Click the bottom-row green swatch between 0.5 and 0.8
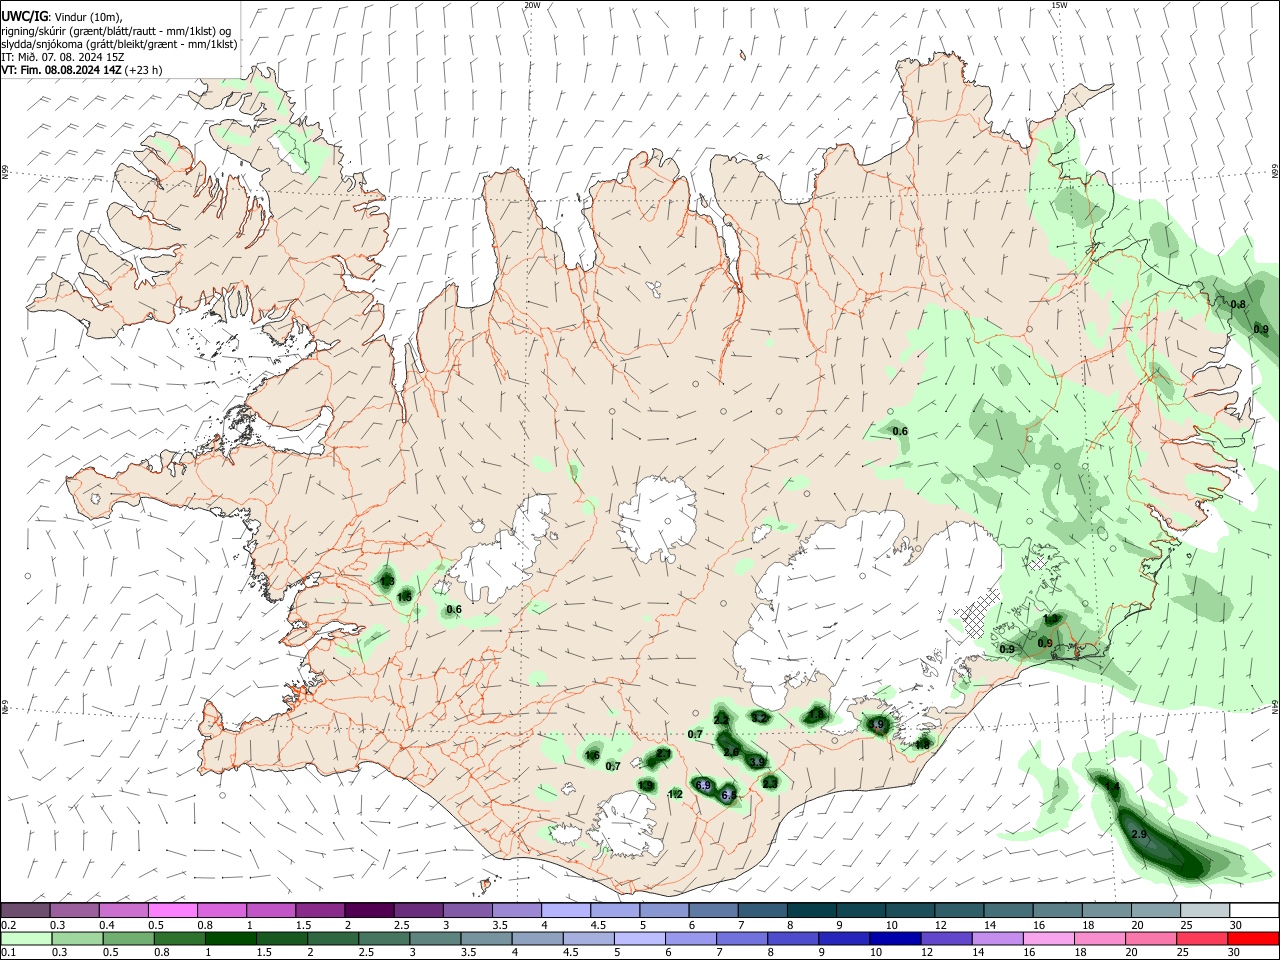This screenshot has width=1280, height=960. 127,938
